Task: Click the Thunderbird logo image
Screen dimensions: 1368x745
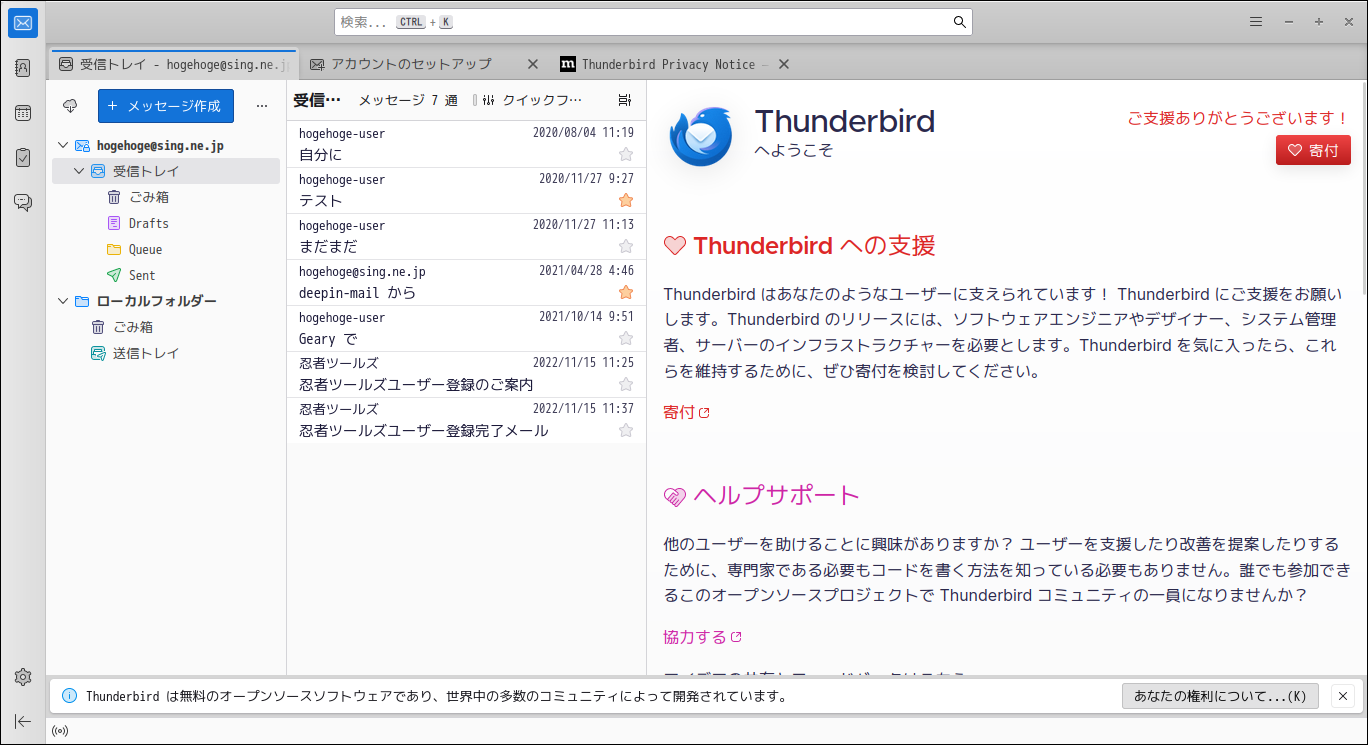Action: click(x=701, y=136)
